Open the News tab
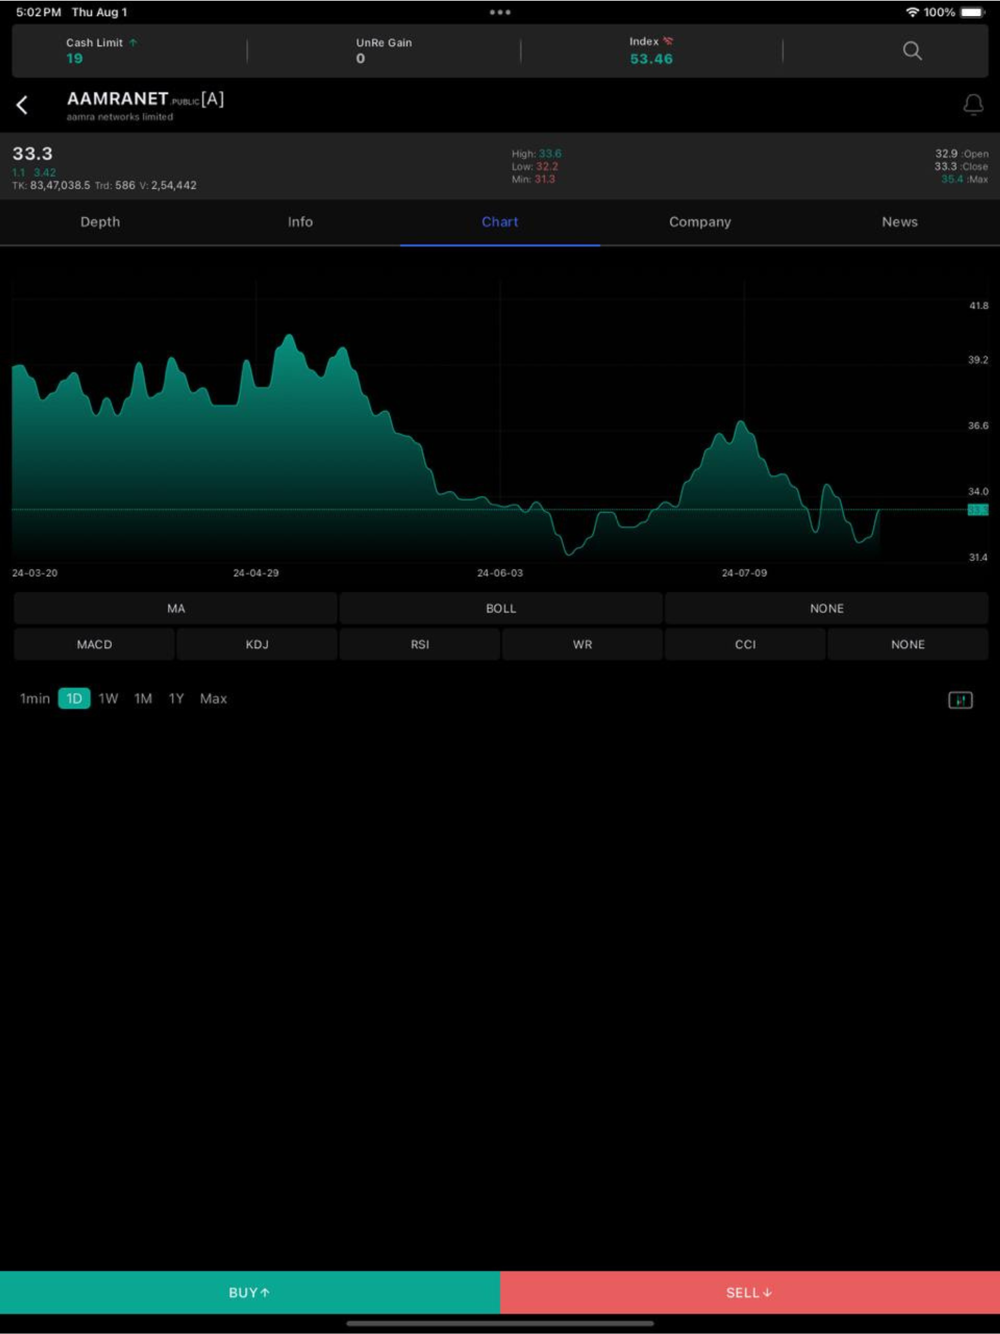 point(900,222)
